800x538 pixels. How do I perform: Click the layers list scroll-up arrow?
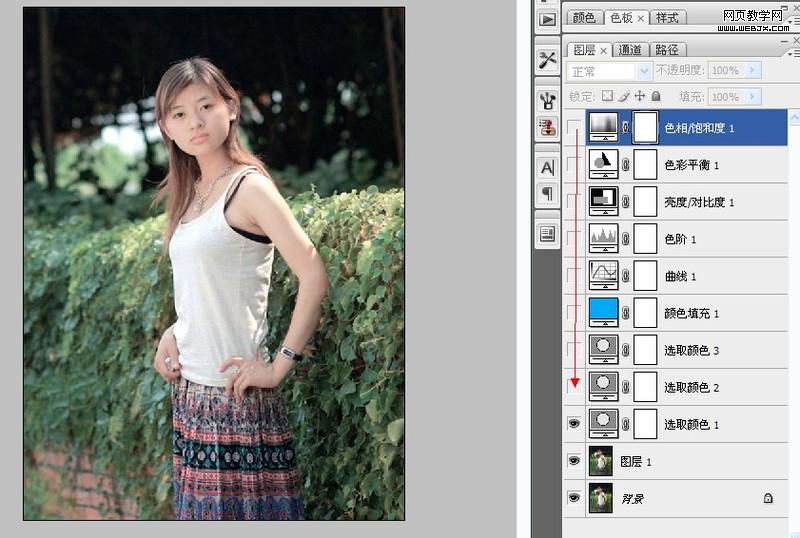click(x=794, y=118)
